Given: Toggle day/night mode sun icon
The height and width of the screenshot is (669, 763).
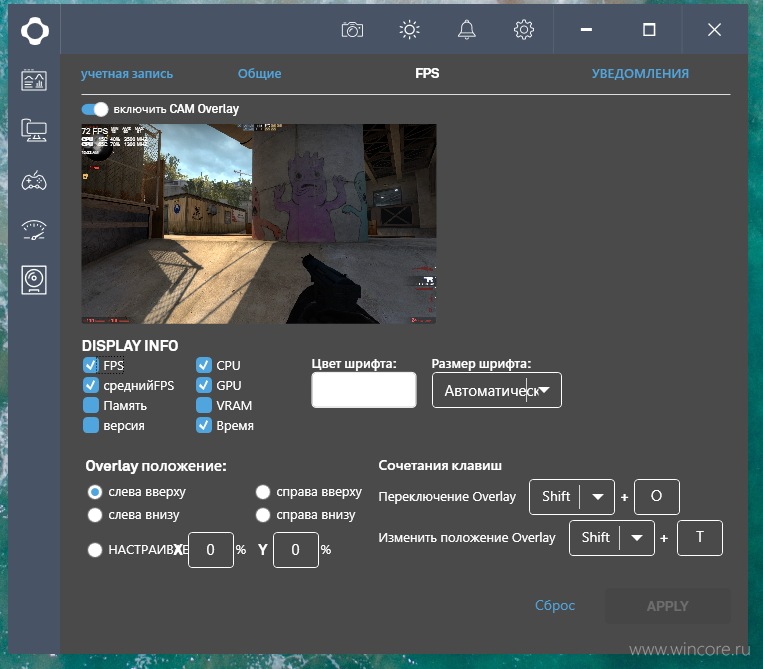Looking at the screenshot, I should click(x=409, y=30).
